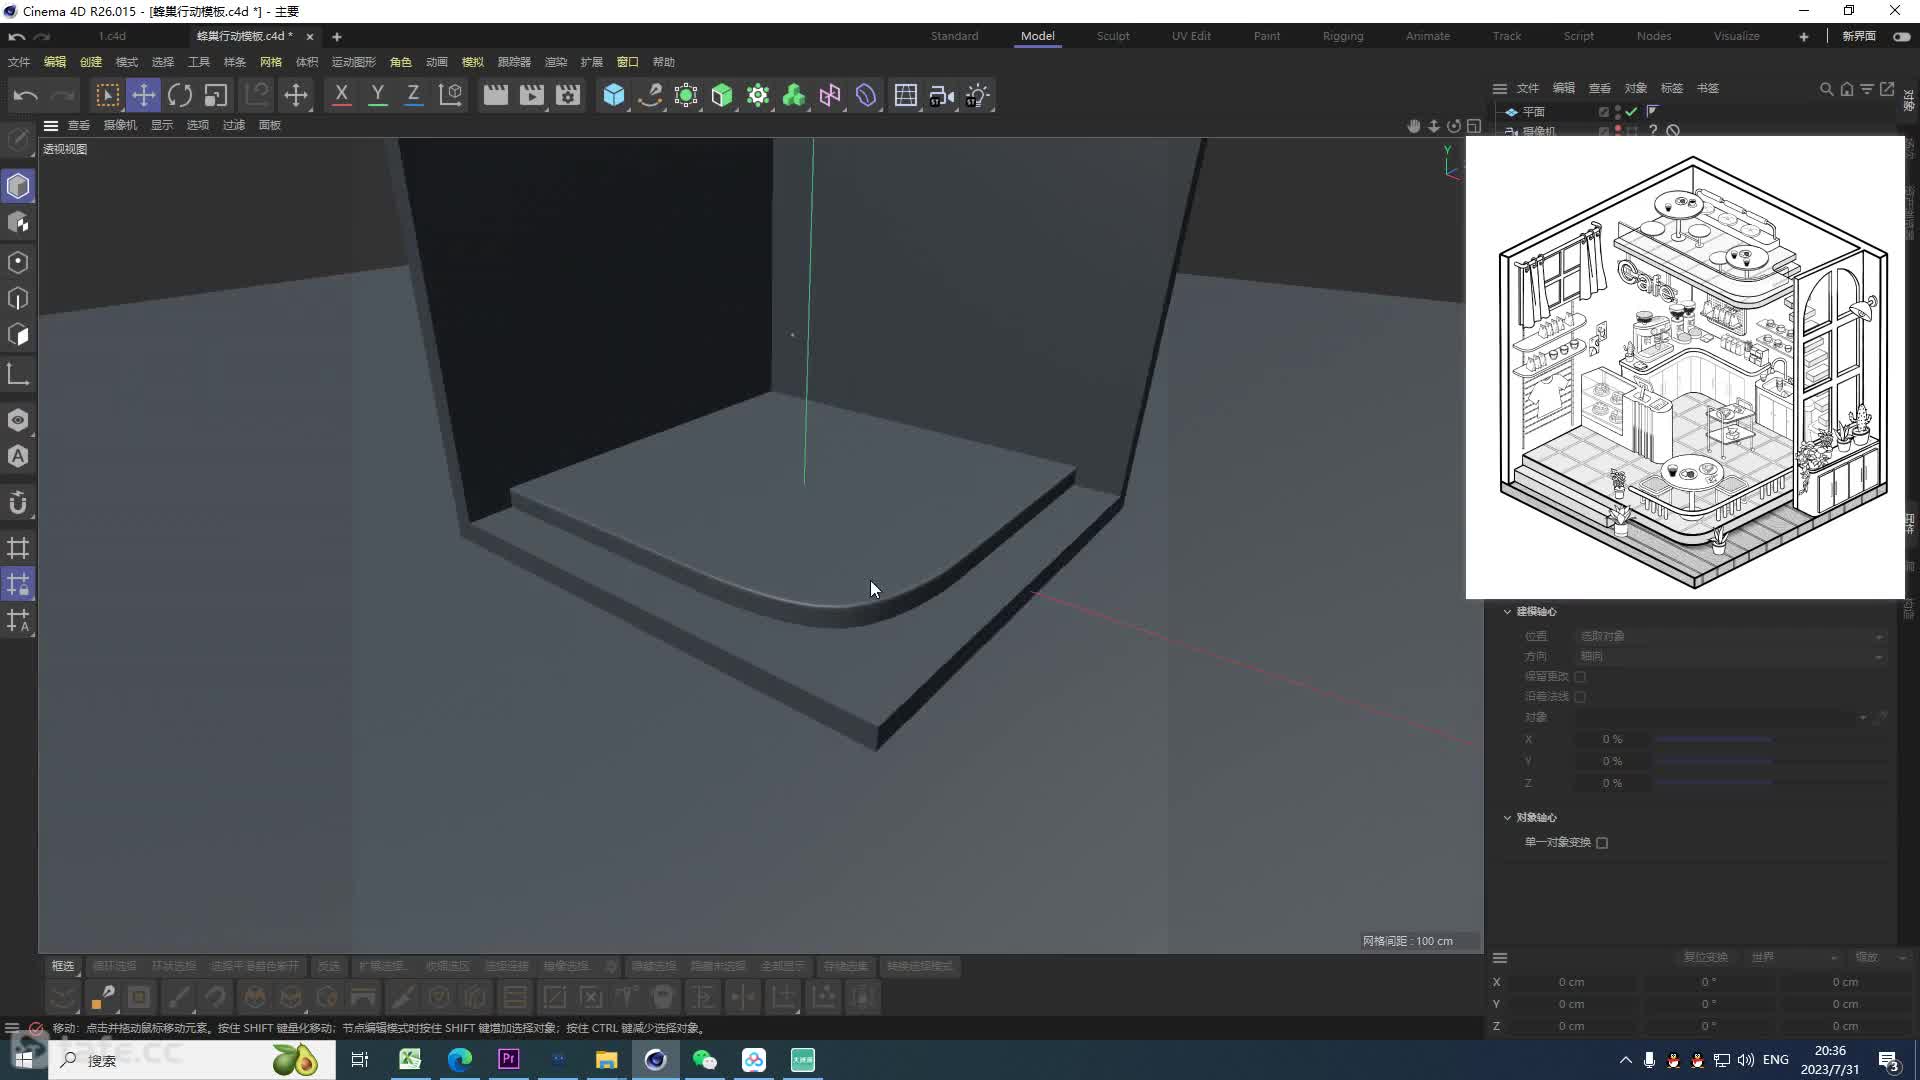Check the 沿着法线 checkbox
Viewport: 1920px width, 1080px height.
[1580, 697]
